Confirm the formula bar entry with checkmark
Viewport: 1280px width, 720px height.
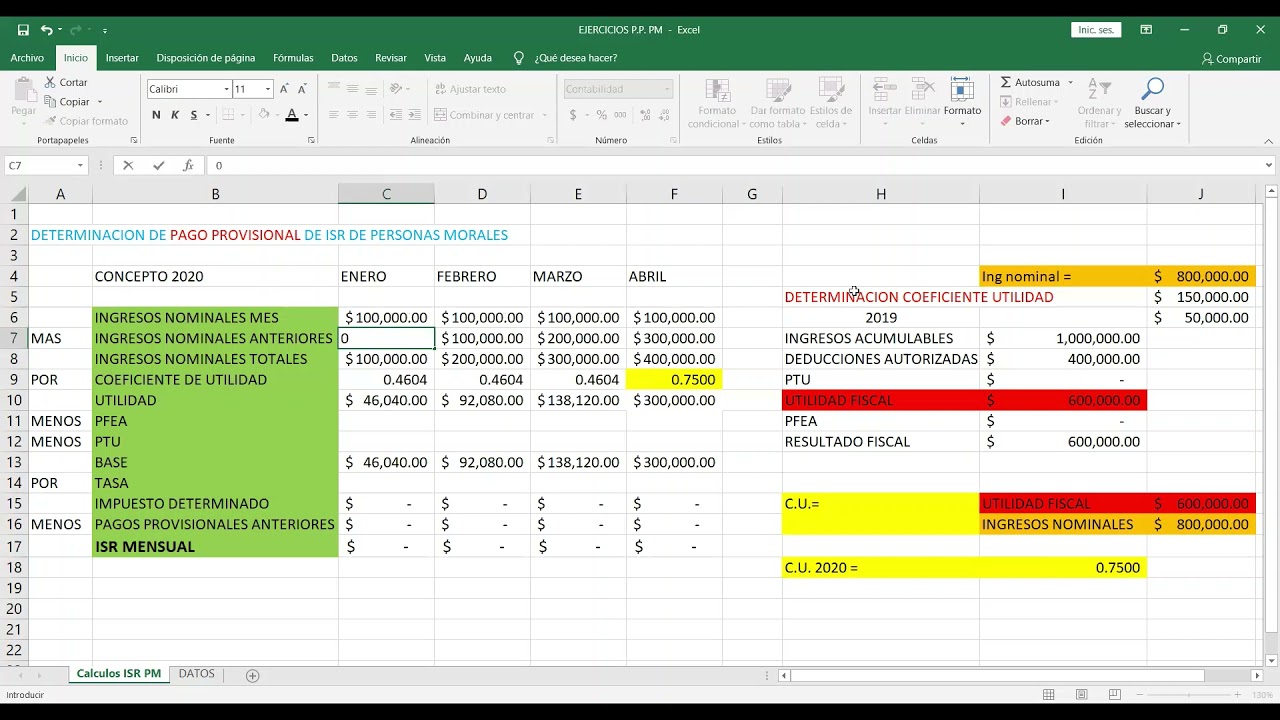[x=158, y=165]
